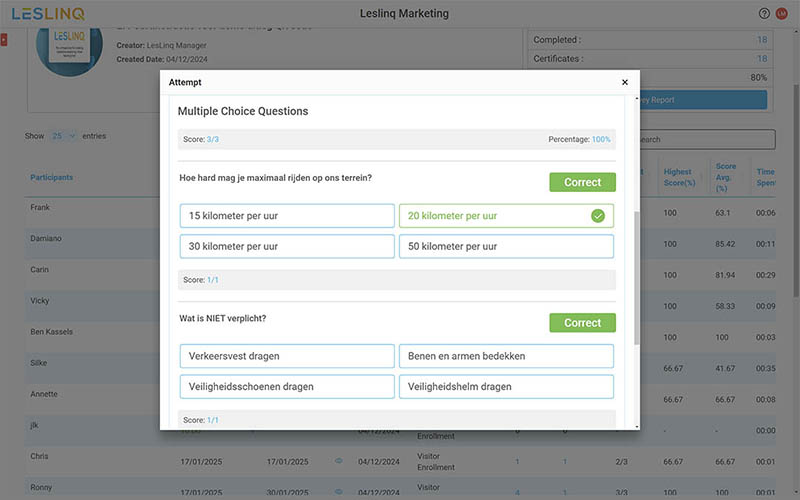Choose Veiligheidshelm dragen option
Image resolution: width=800 pixels, height=500 pixels.
coord(506,386)
